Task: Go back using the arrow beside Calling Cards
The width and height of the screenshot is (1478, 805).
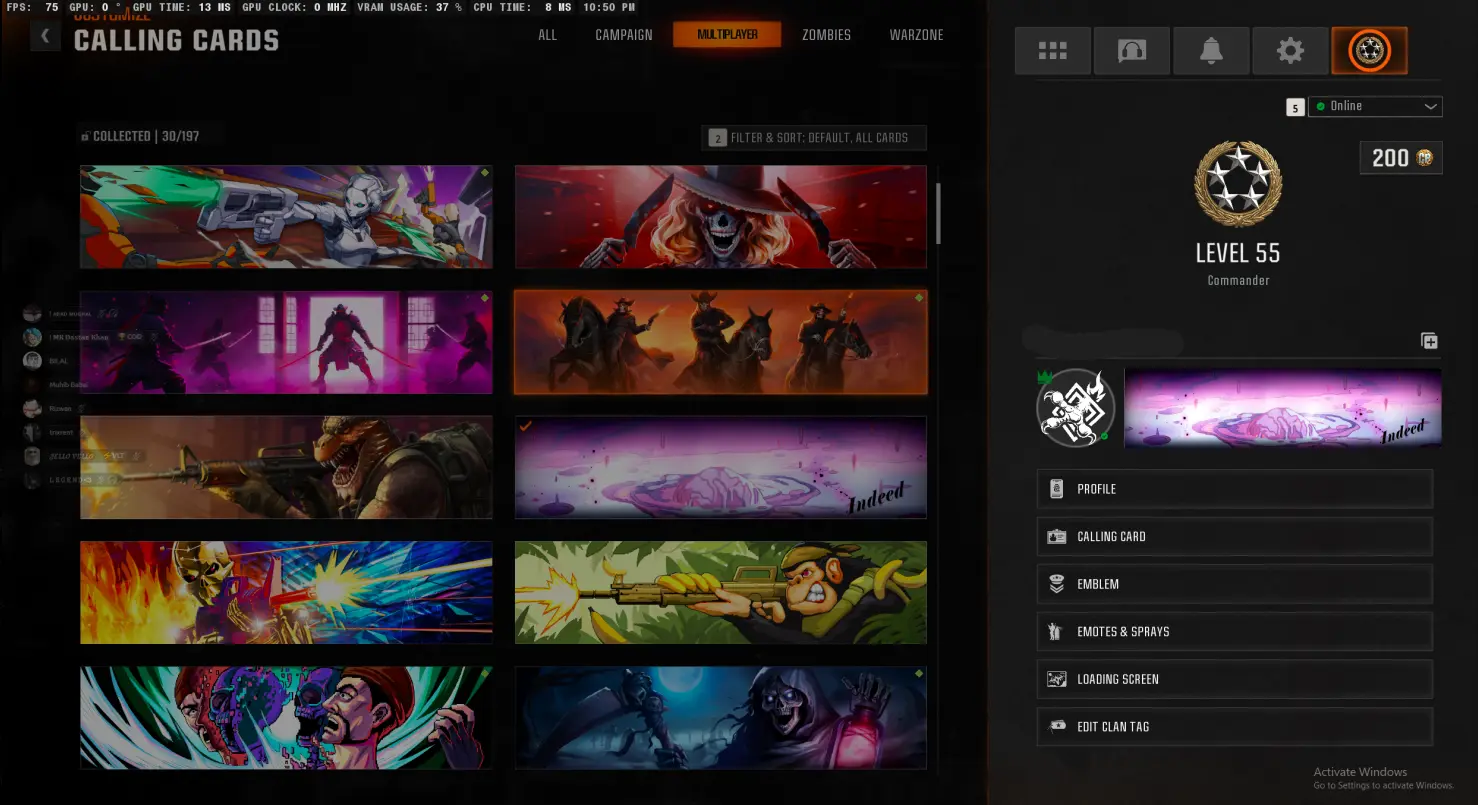Action: 45,37
